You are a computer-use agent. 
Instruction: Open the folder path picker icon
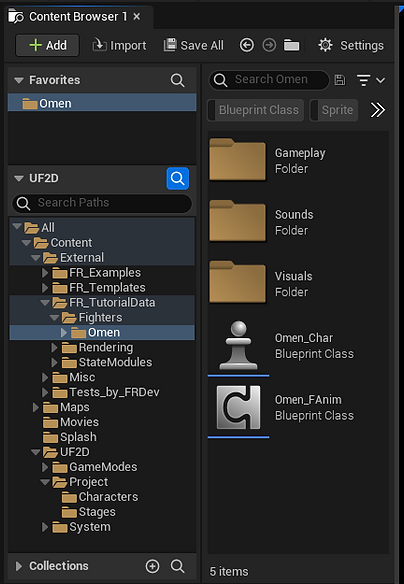point(292,45)
